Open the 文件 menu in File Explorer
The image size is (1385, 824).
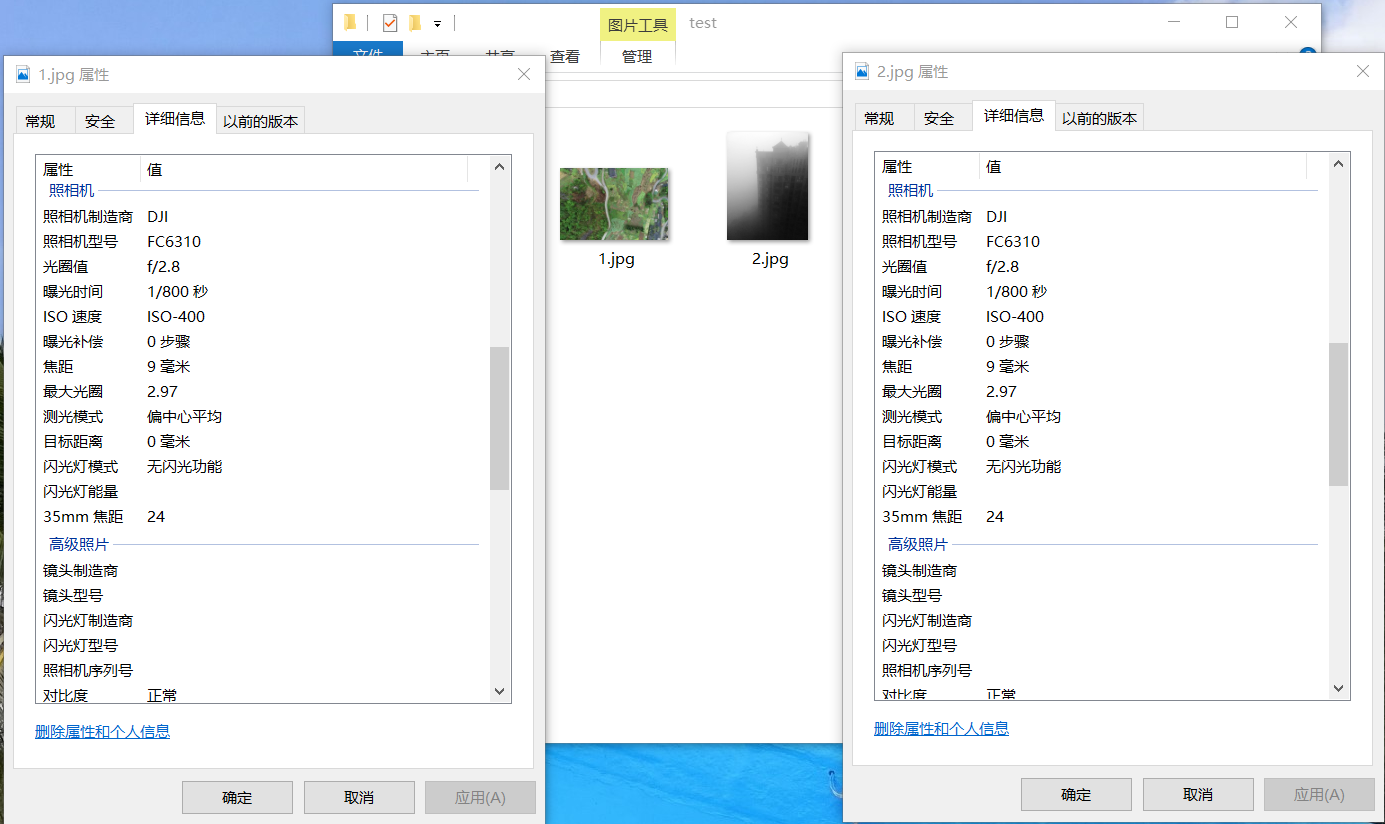[x=367, y=53]
